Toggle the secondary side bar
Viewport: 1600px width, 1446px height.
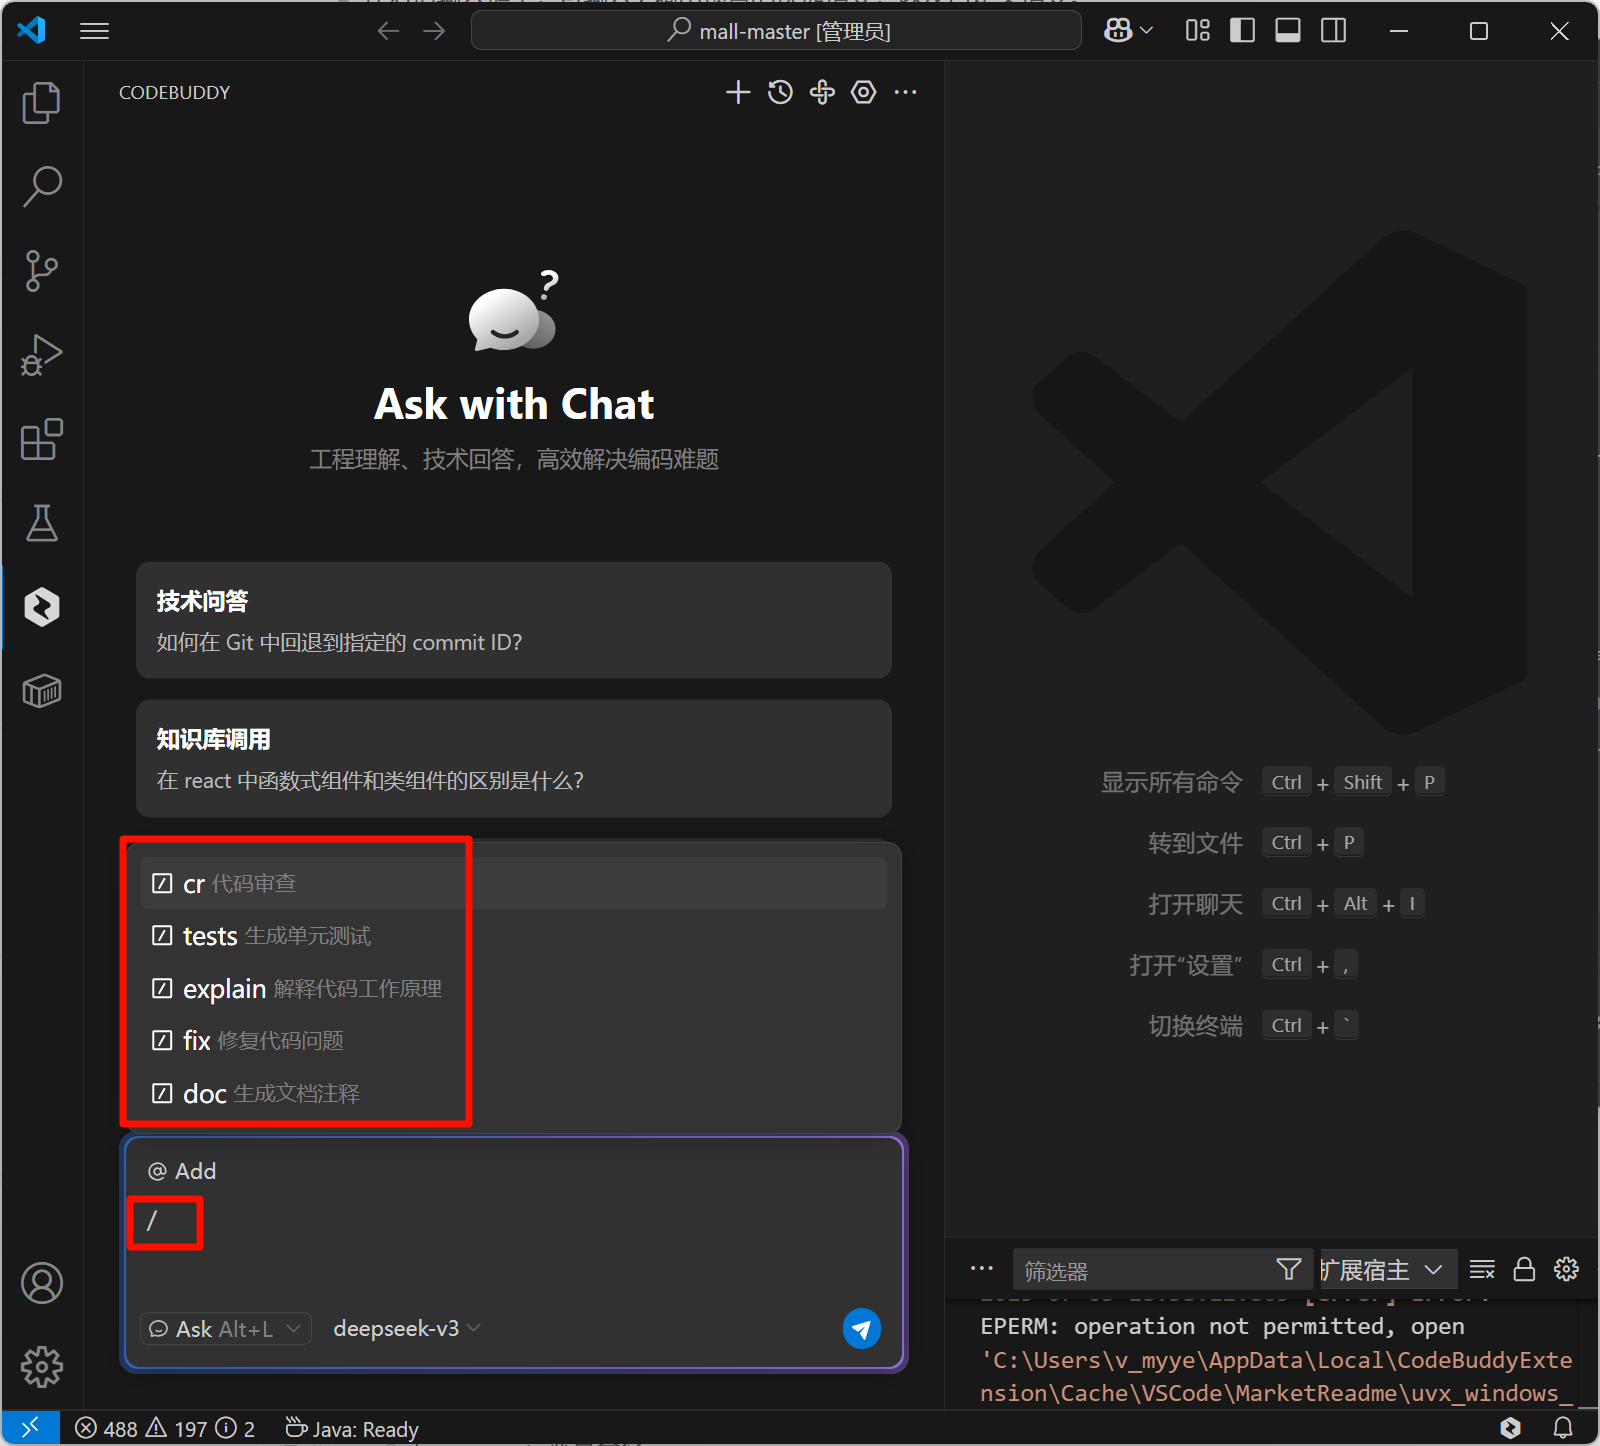1333,31
